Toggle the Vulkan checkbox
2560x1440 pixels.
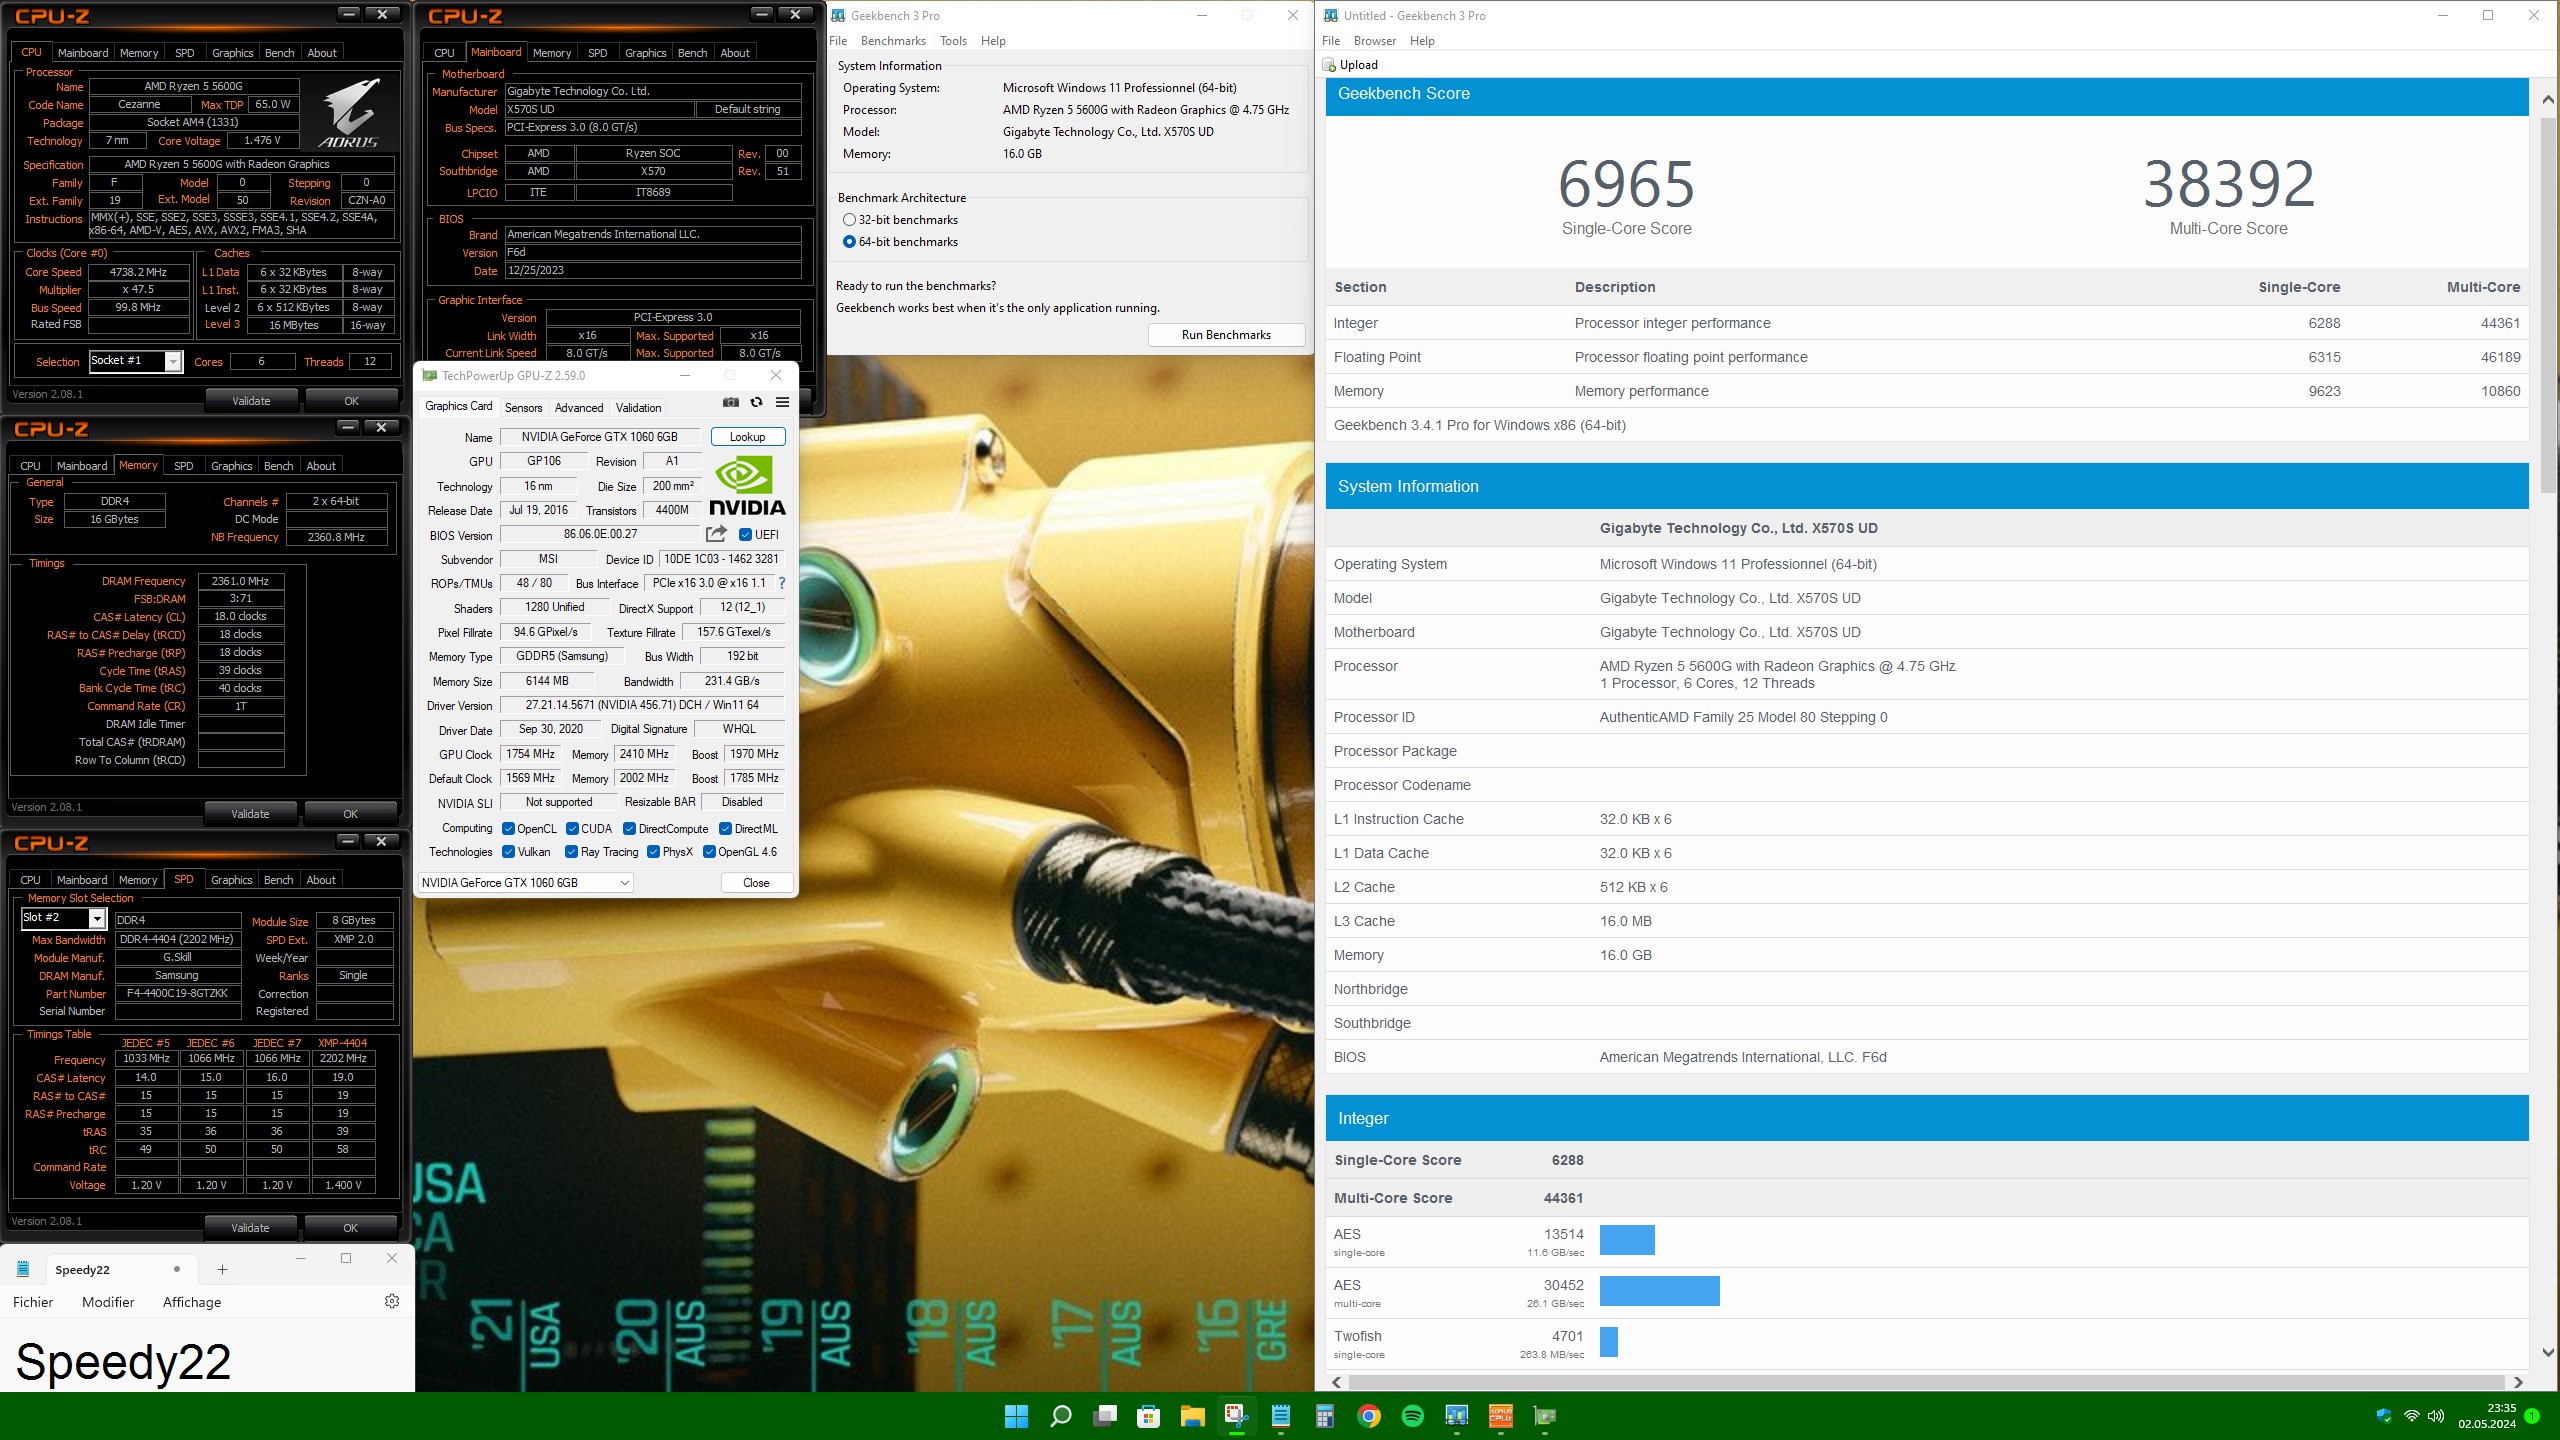point(508,852)
